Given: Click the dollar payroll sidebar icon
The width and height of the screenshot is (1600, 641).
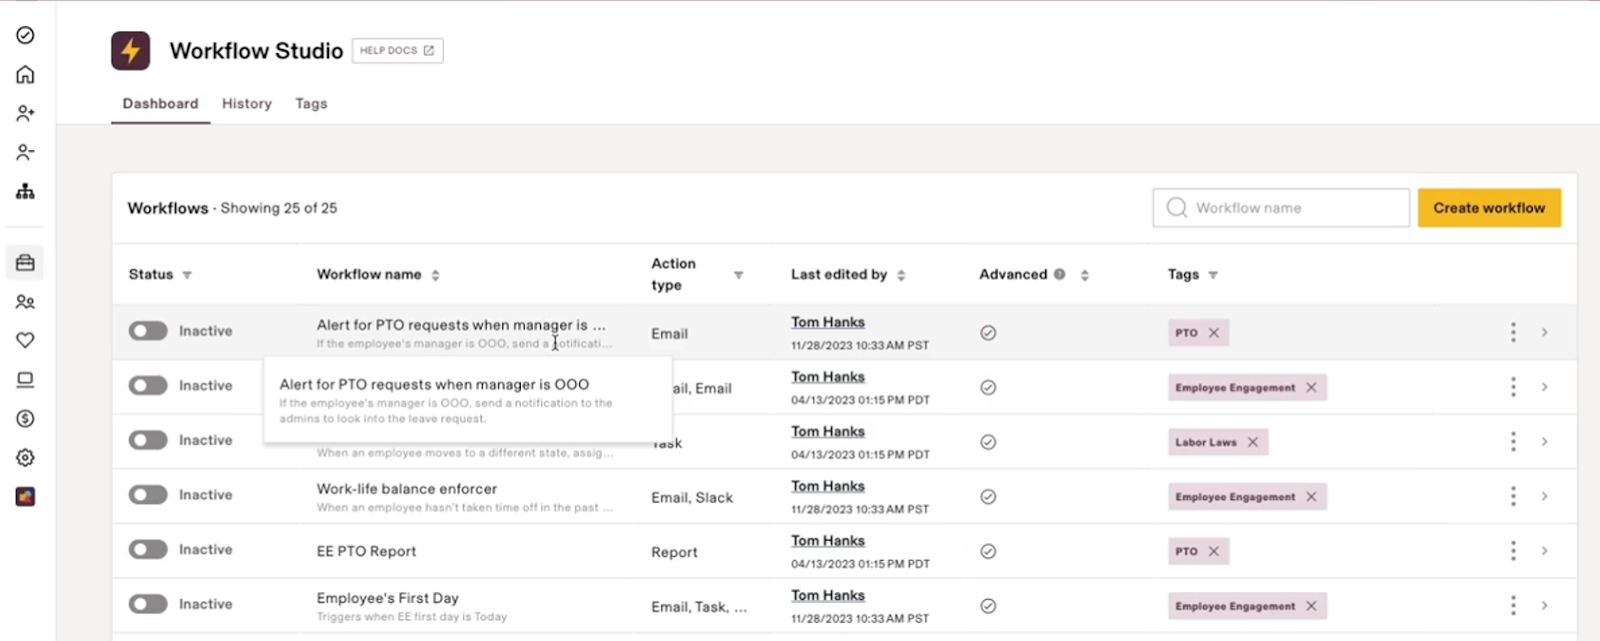Looking at the screenshot, I should (x=25, y=419).
